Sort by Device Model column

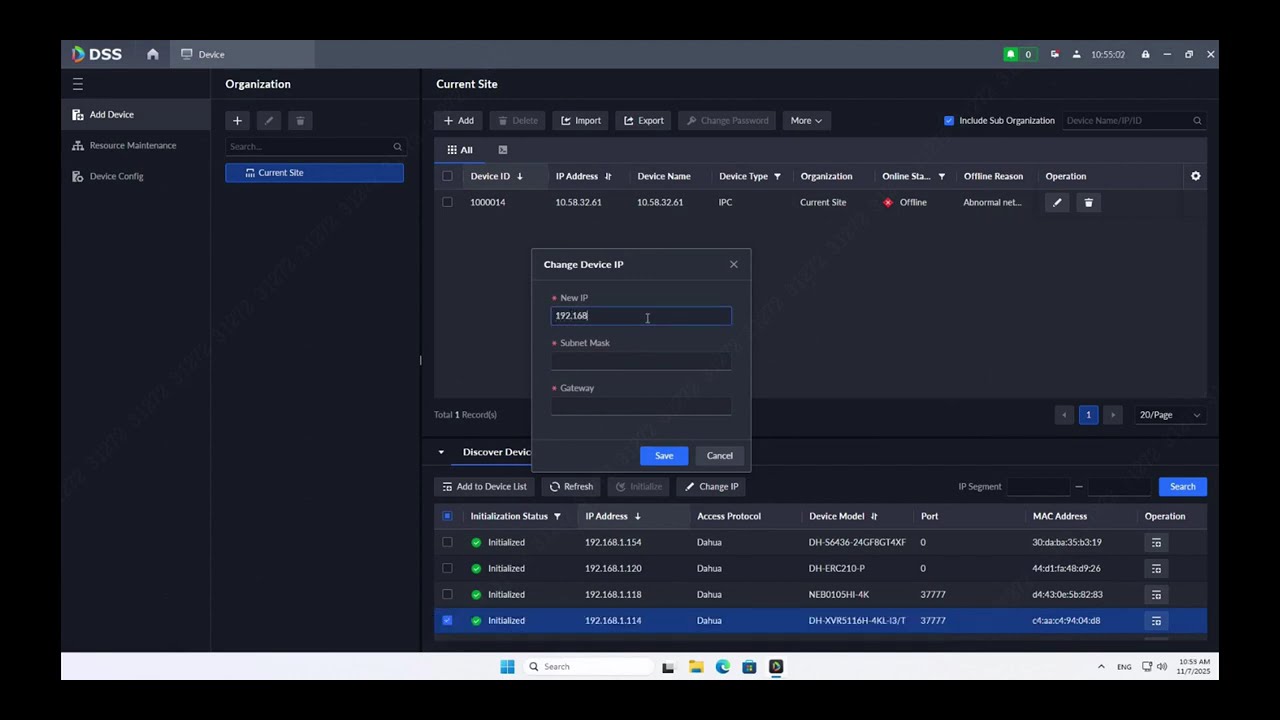(x=874, y=517)
